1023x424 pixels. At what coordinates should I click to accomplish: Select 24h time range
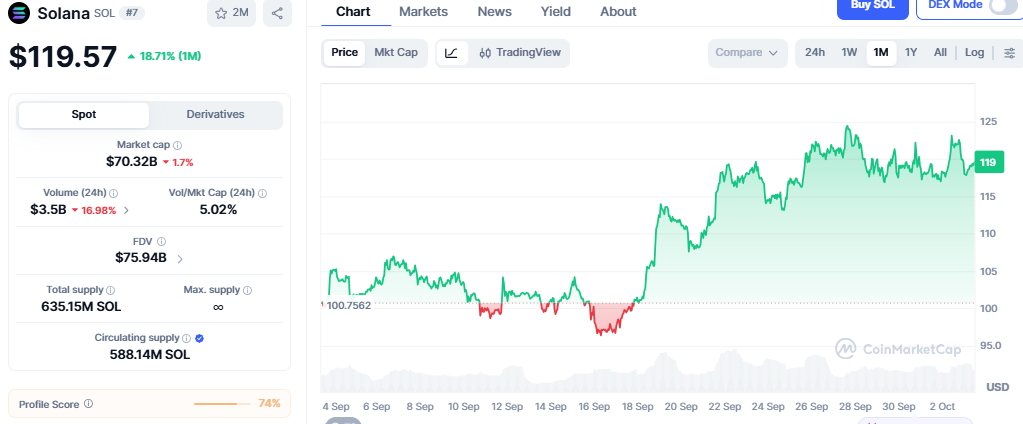(x=815, y=53)
